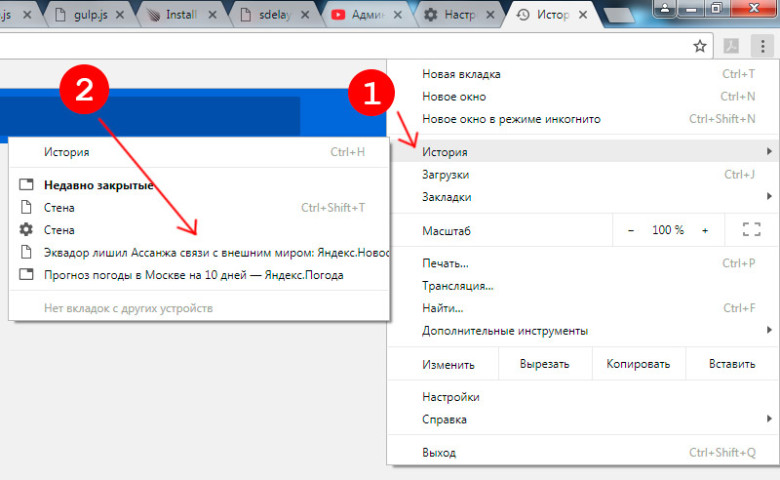
Task: Expand the Закладки submenu arrow
Action: coord(769,196)
